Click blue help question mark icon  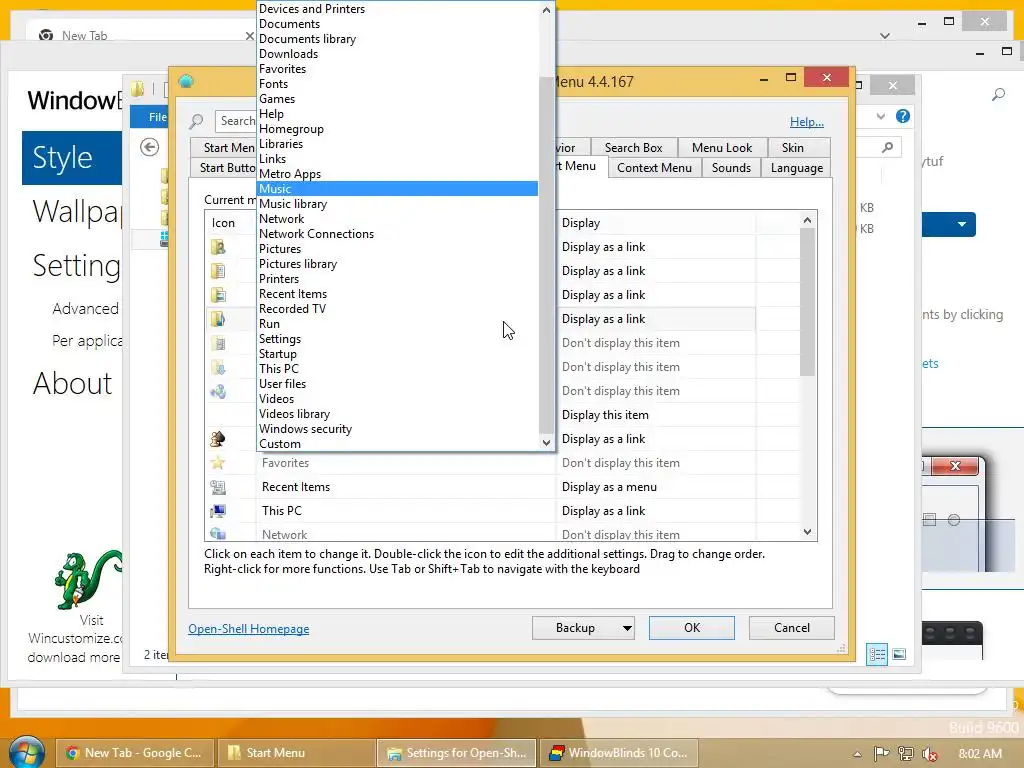click(903, 116)
